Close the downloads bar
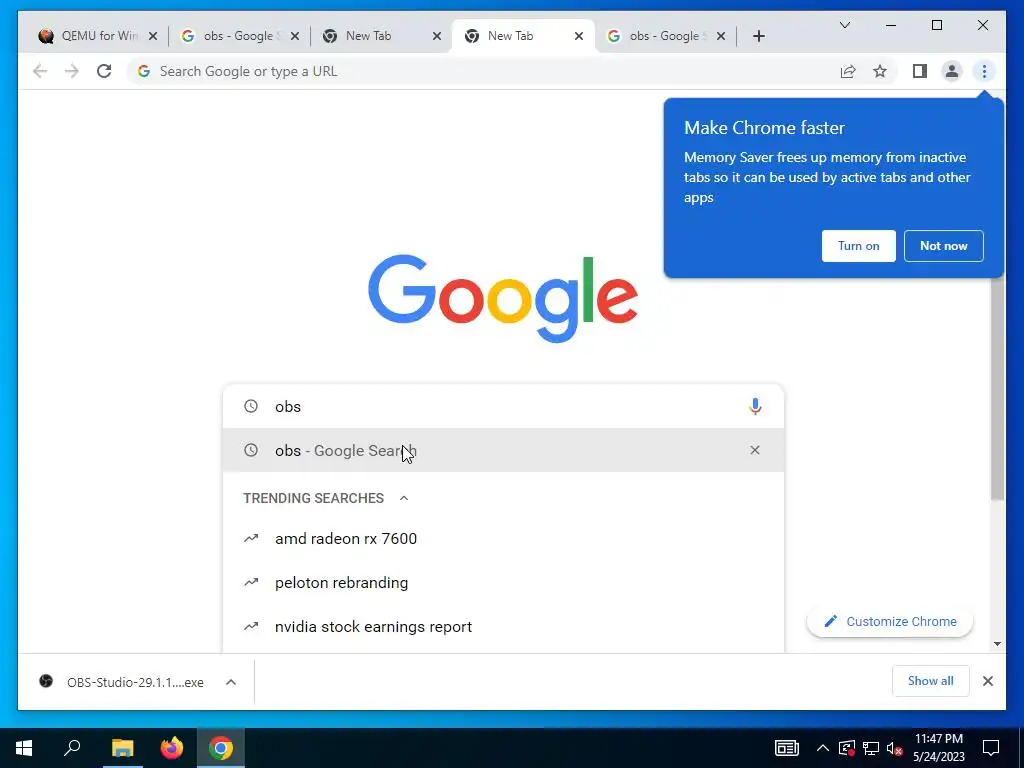Screen dimensions: 1024x768 987,681
